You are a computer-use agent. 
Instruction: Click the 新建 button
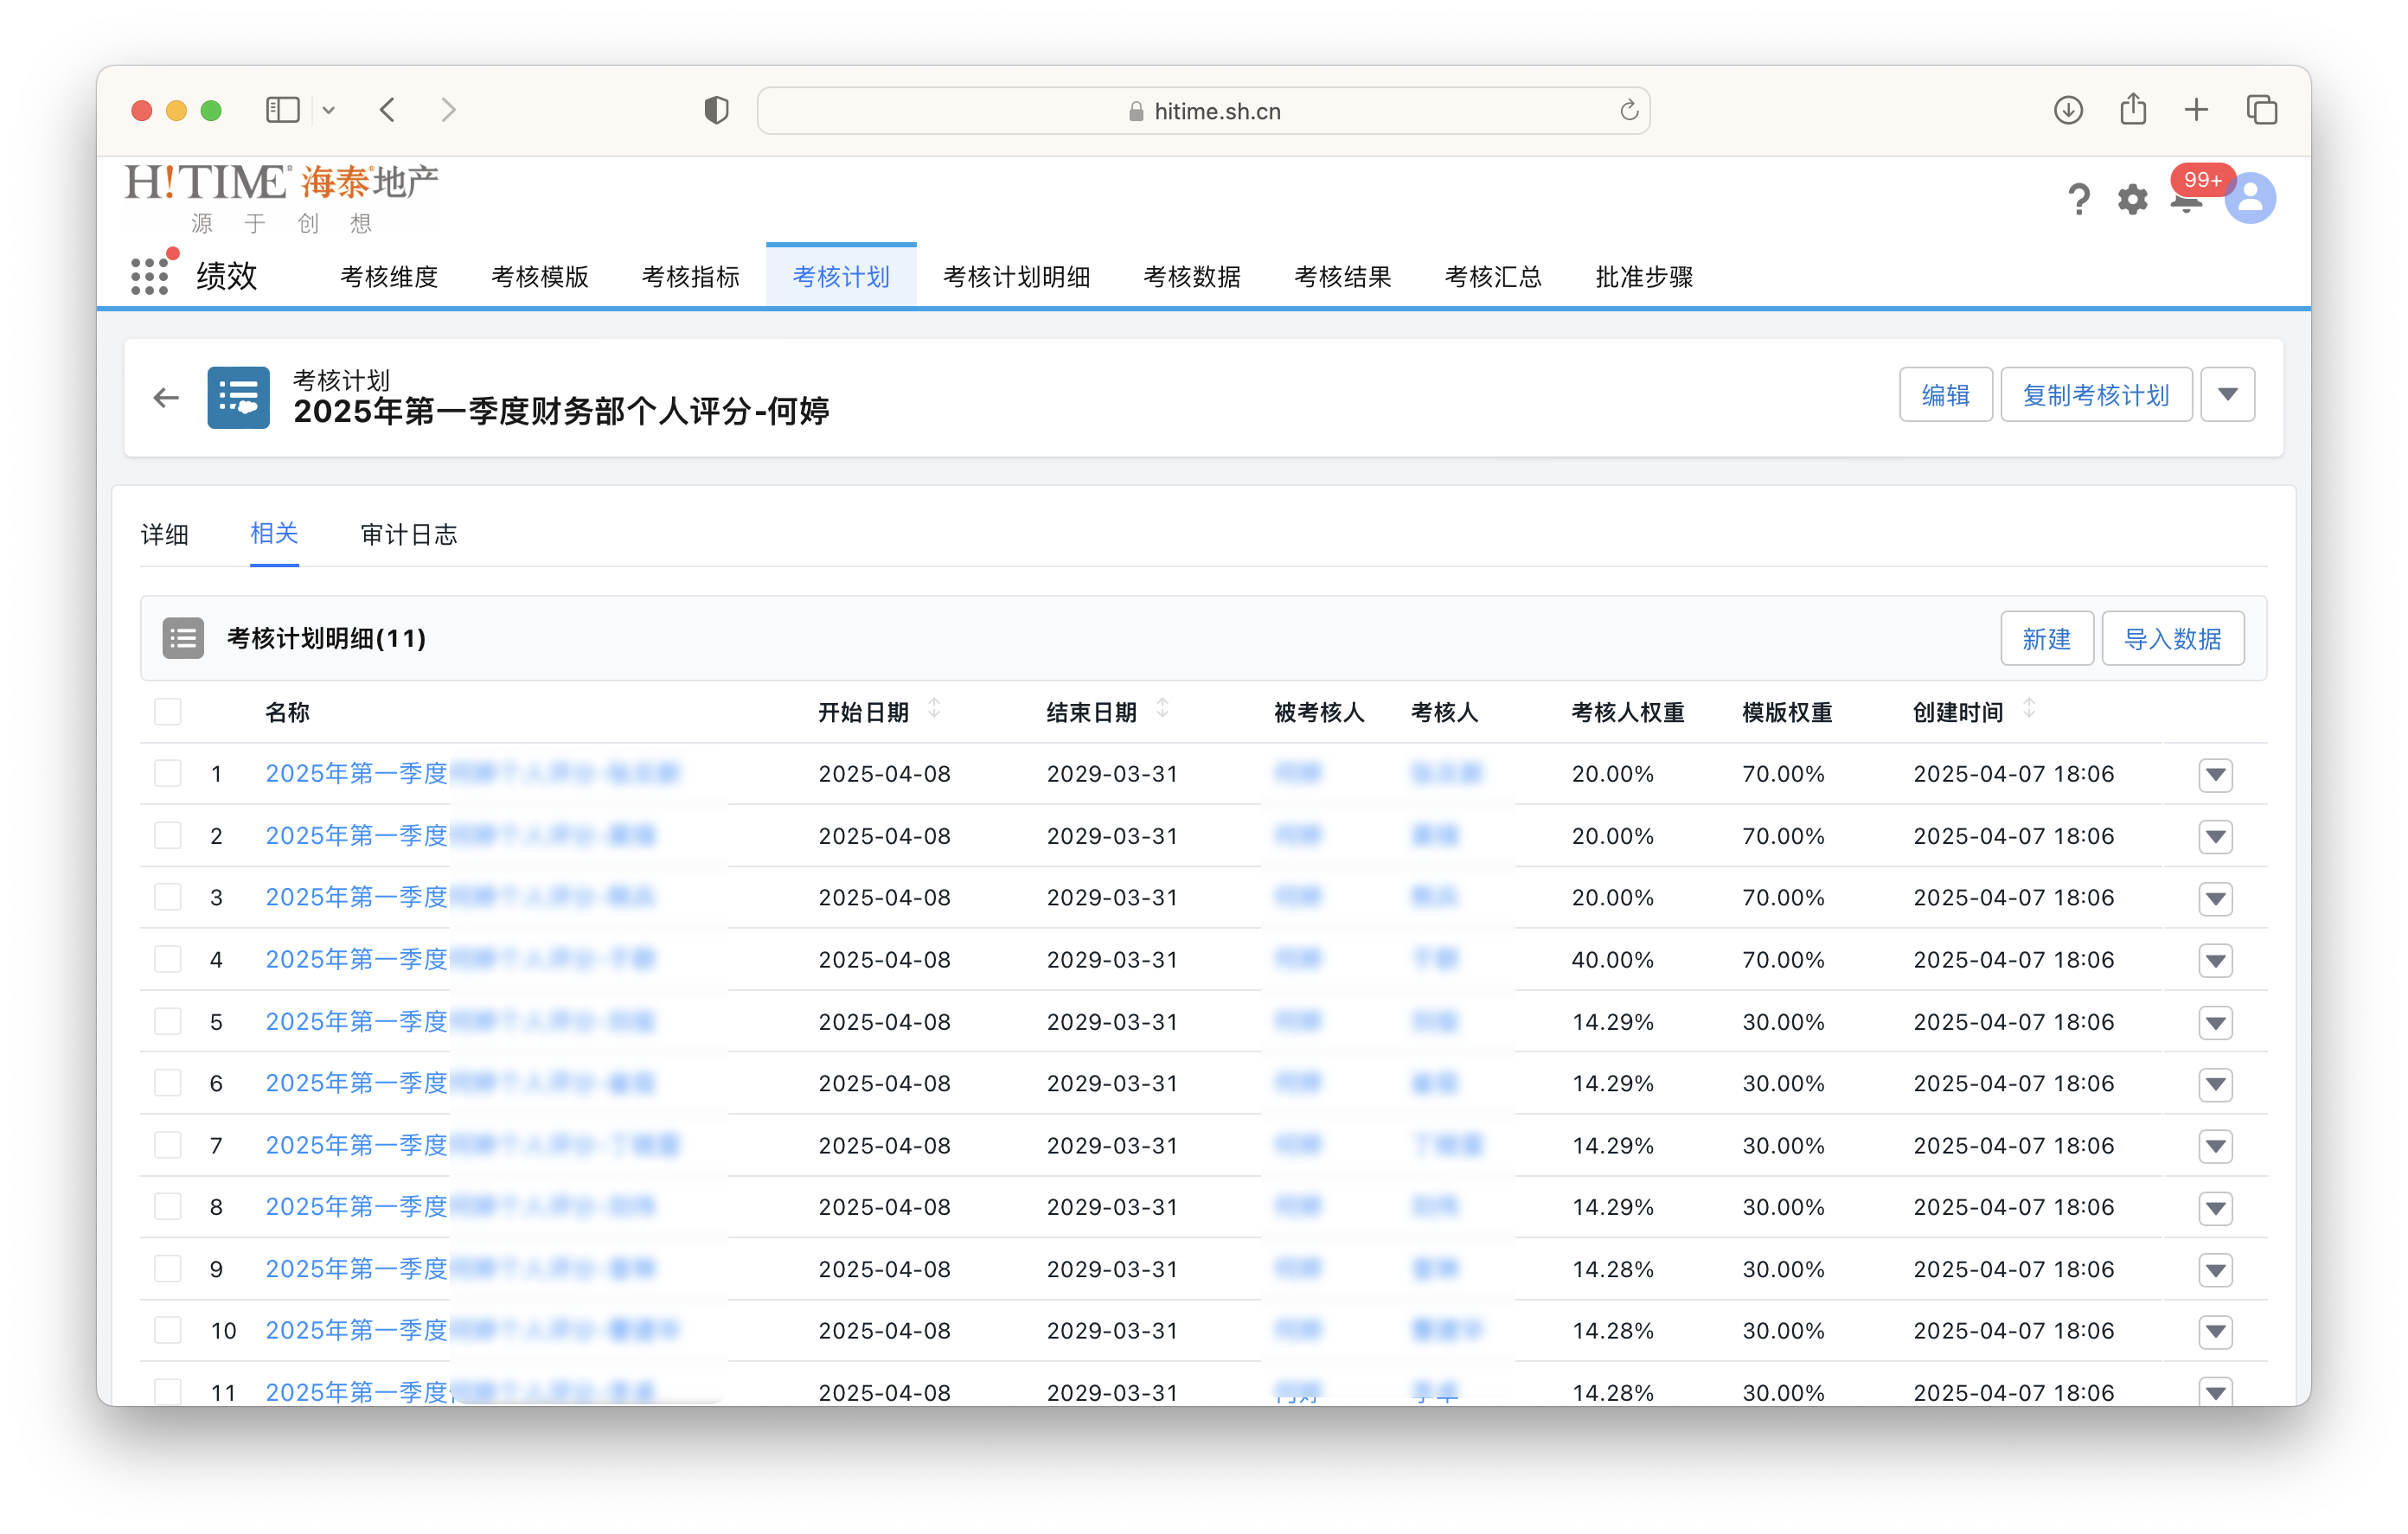[x=2046, y=638]
